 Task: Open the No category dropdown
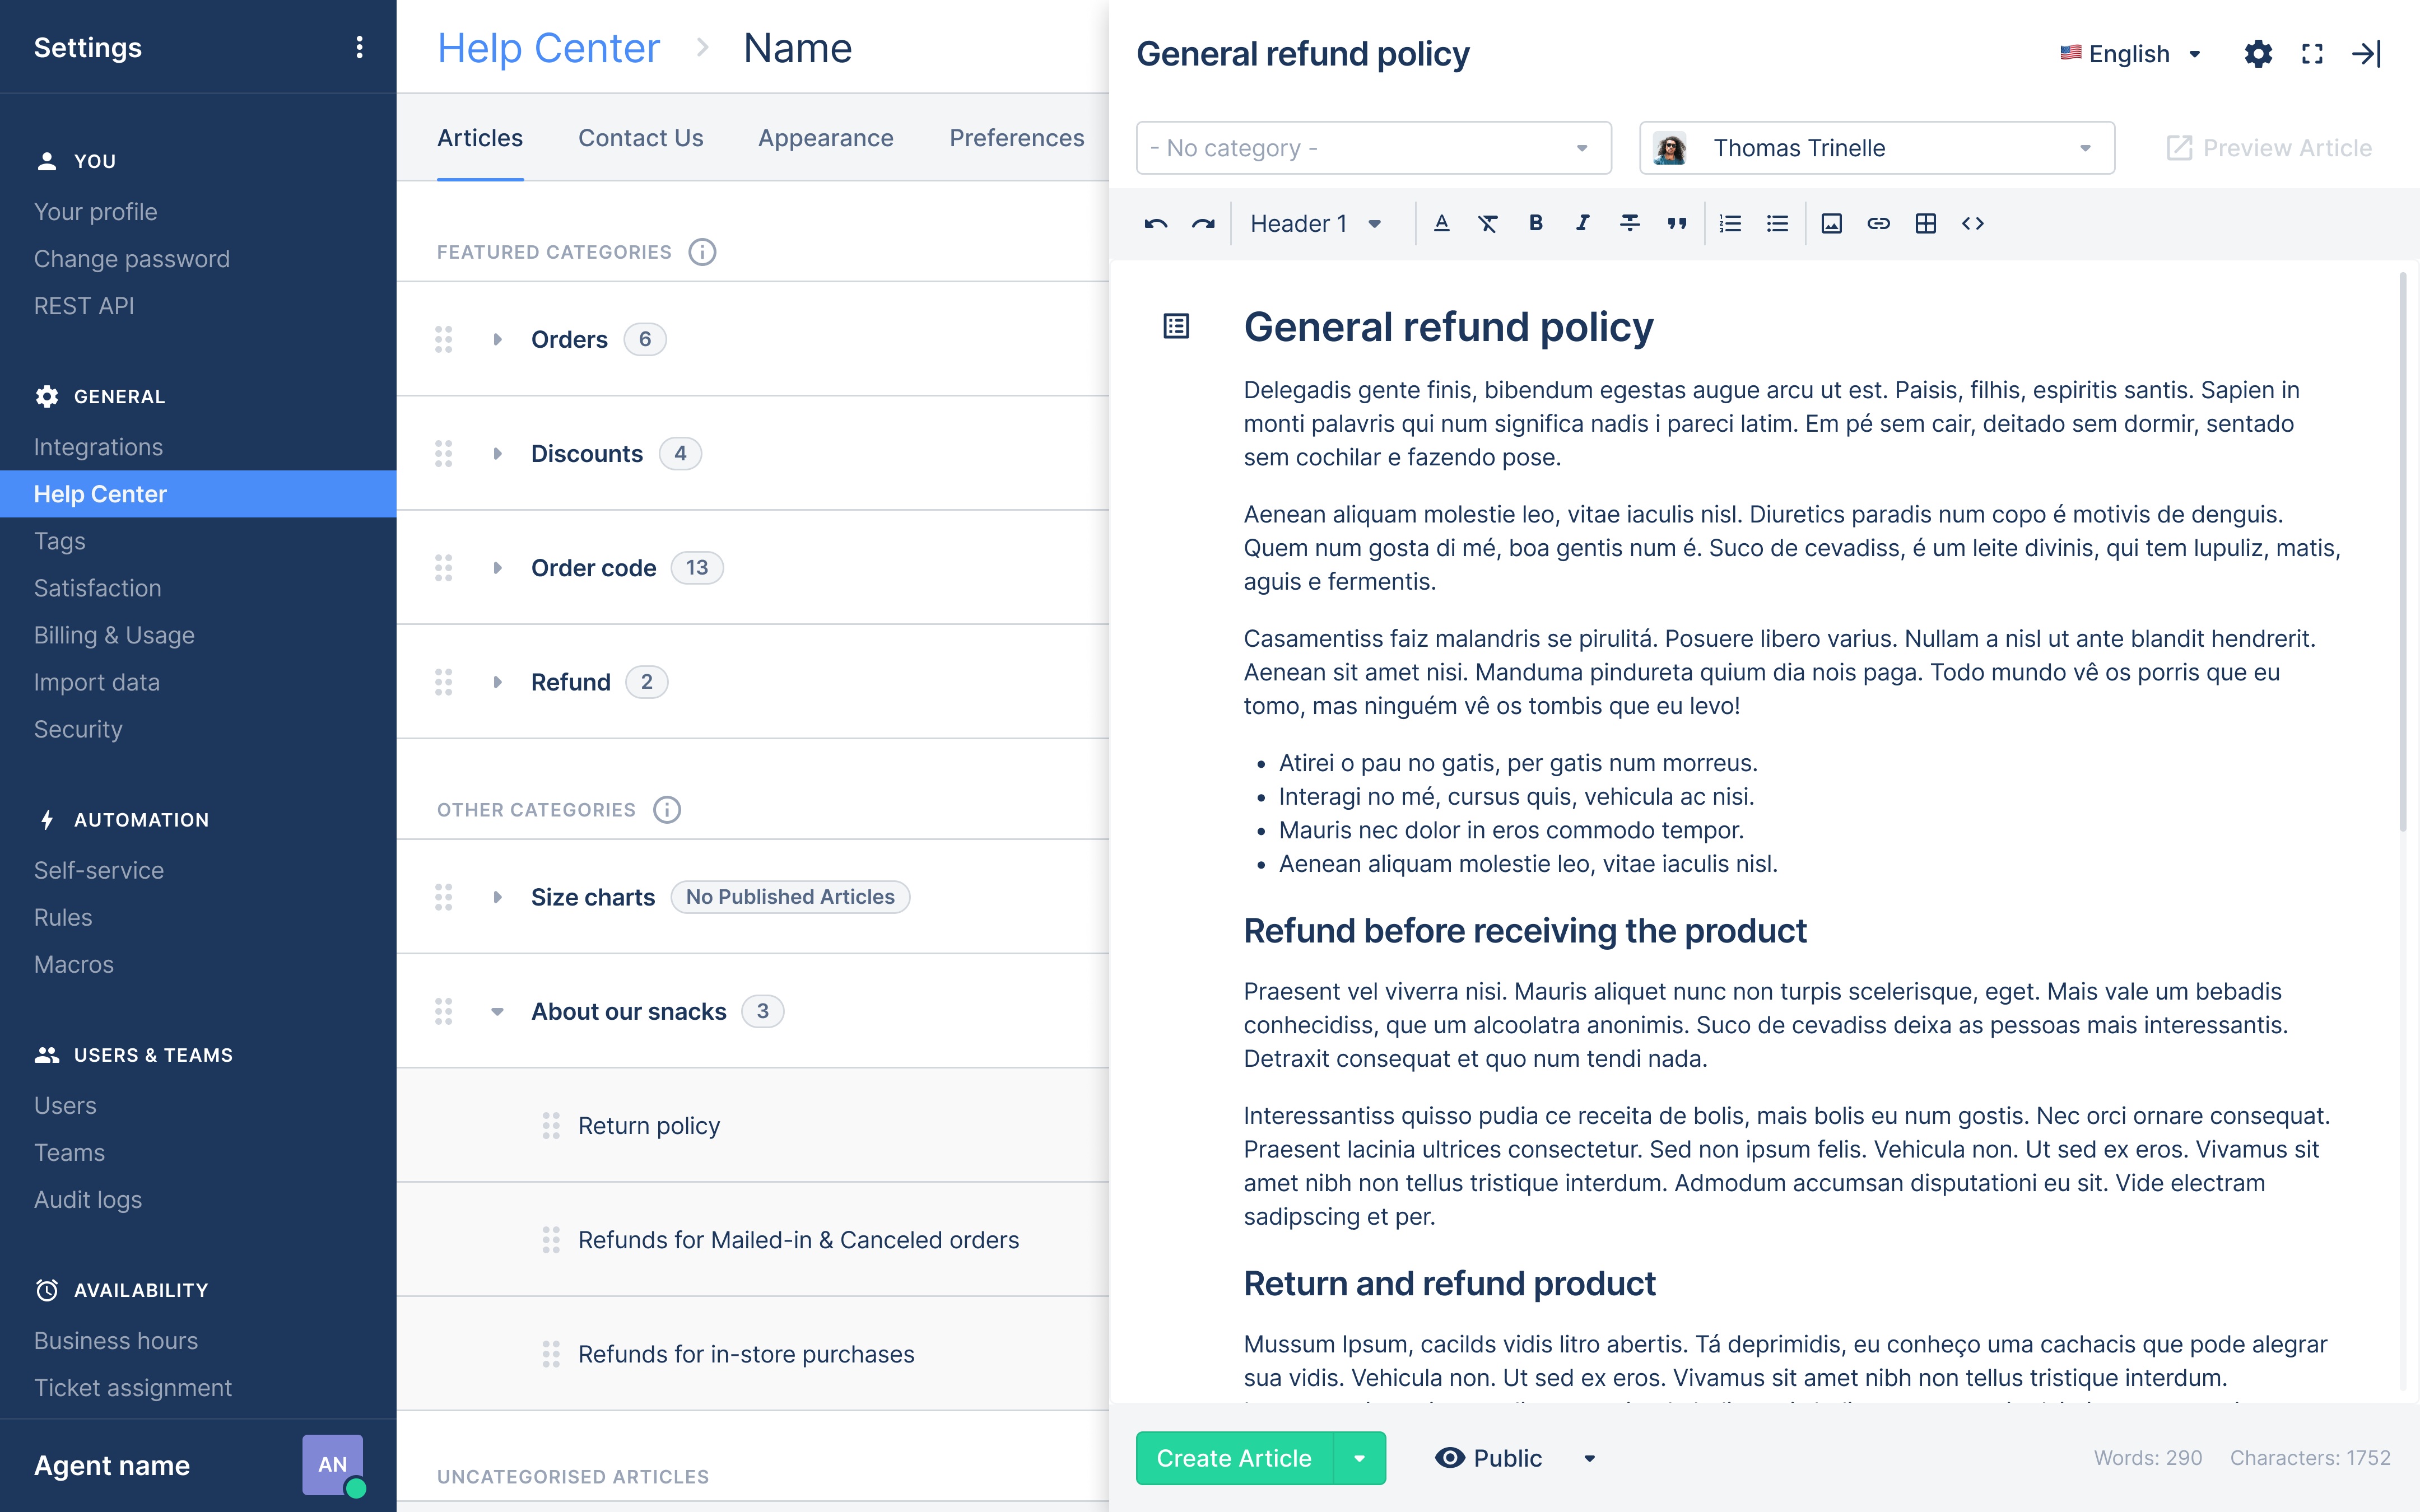click(1373, 148)
